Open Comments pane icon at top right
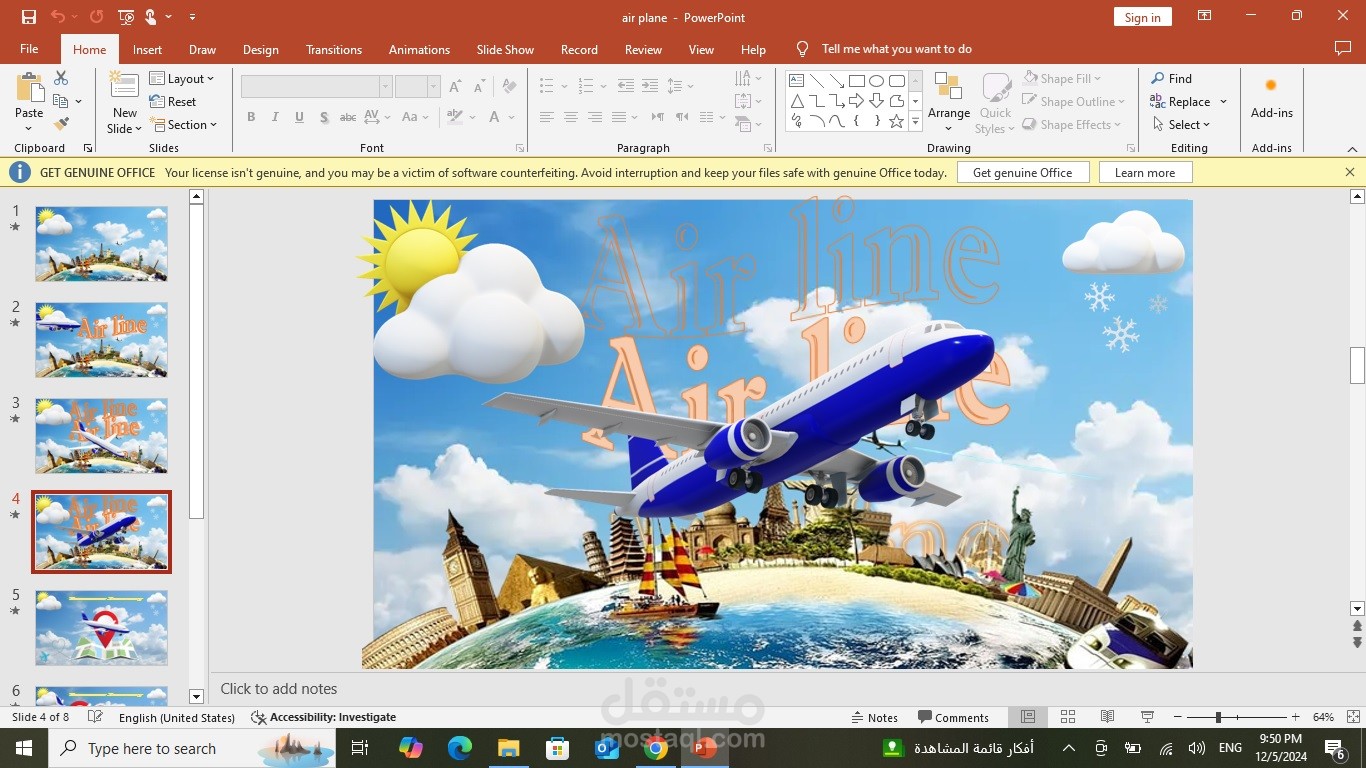Viewport: 1366px width, 768px height. pyautogui.click(x=1343, y=48)
